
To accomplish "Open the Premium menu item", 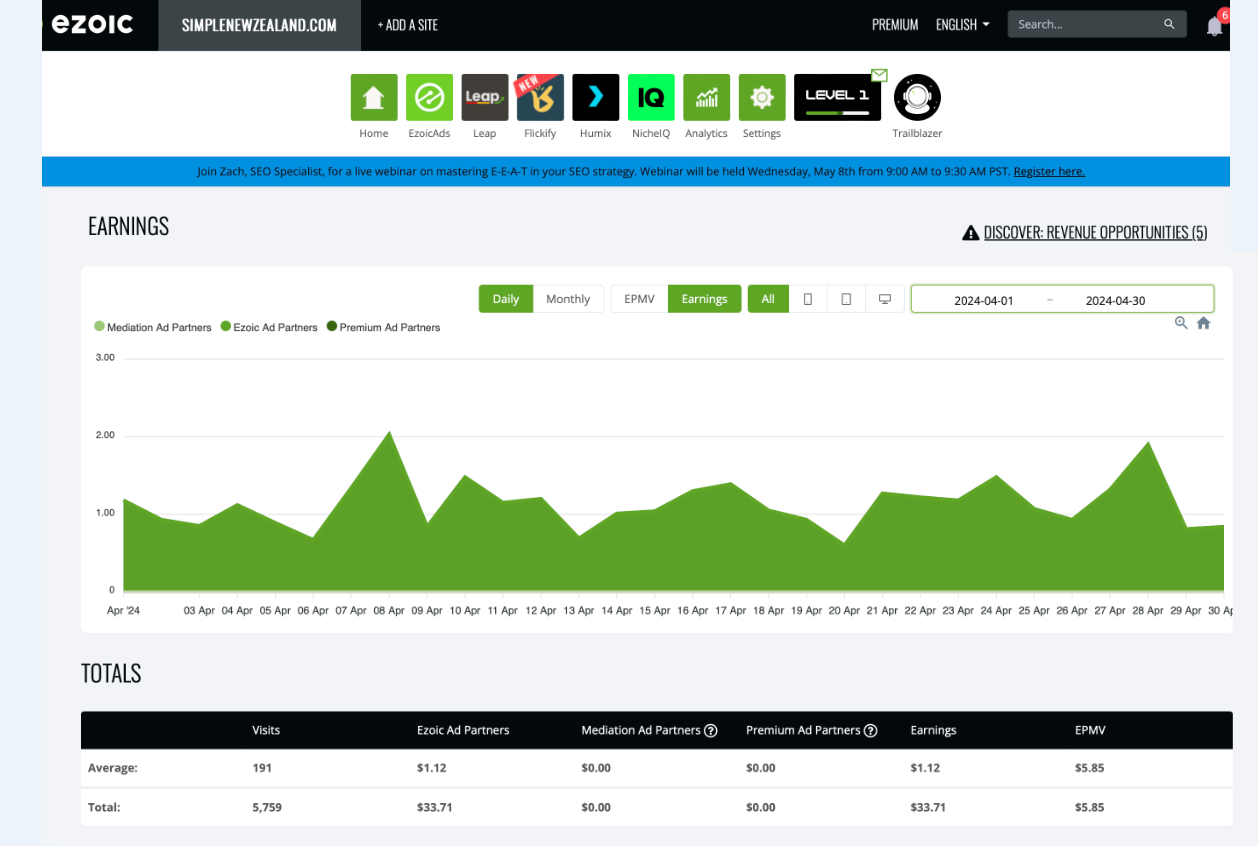I will (895, 25).
